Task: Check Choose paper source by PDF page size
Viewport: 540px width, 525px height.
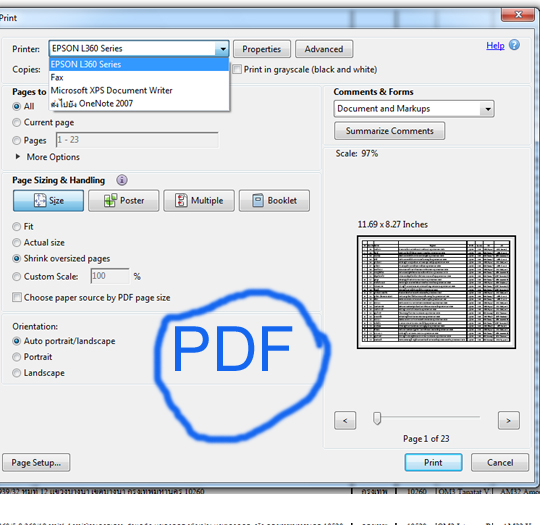Action: [x=17, y=297]
